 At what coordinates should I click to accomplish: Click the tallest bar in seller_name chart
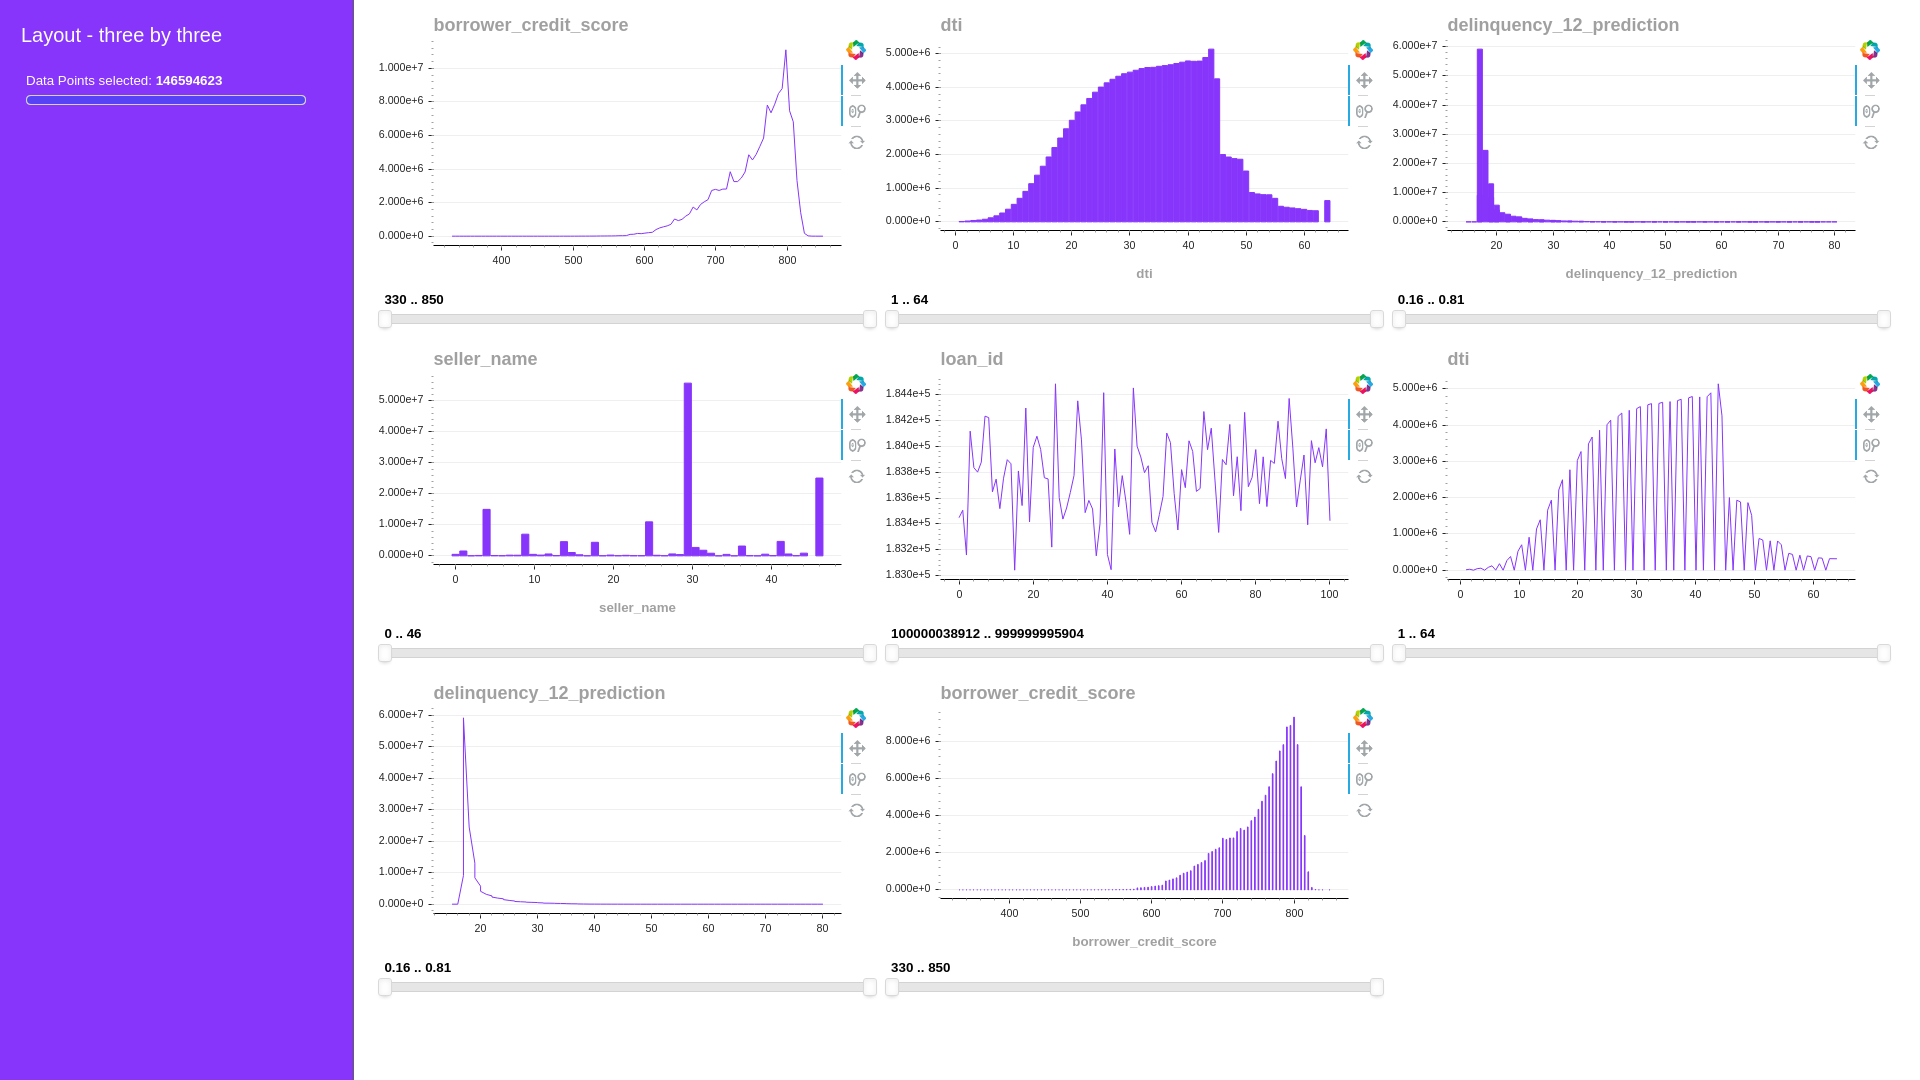(688, 469)
